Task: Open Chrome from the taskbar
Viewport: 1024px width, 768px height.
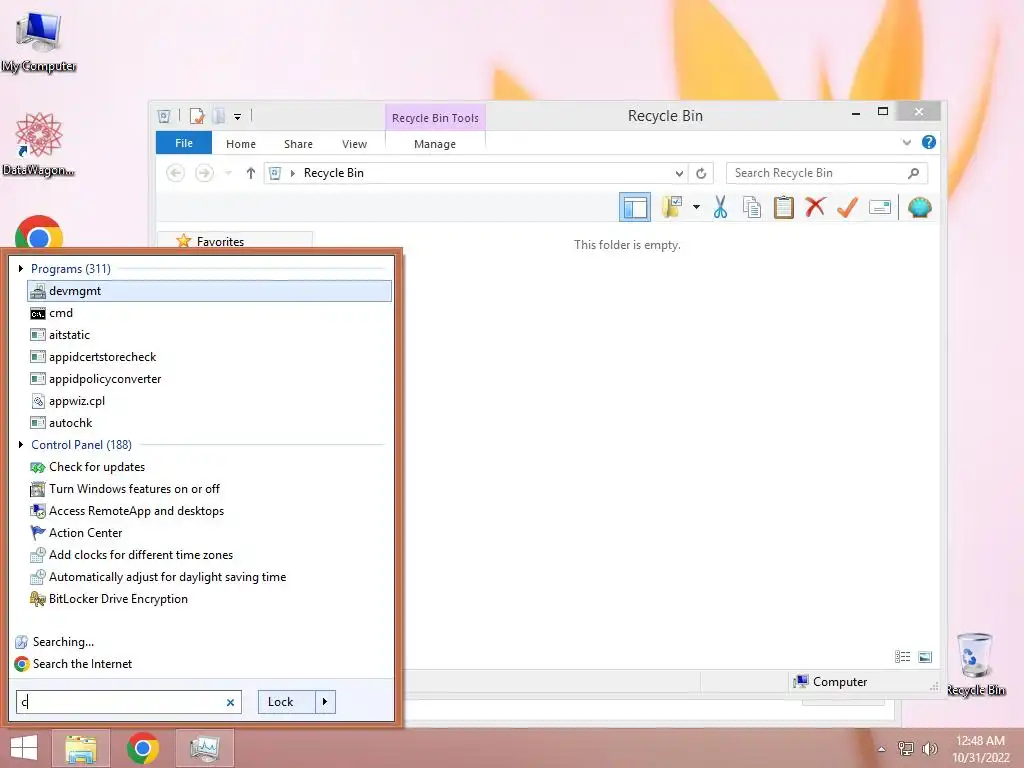Action: (x=142, y=748)
